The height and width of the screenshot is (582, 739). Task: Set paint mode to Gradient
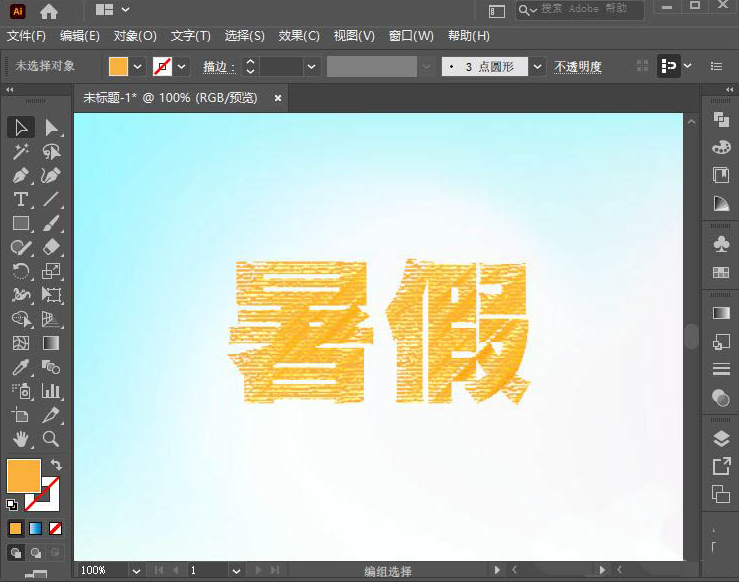click(x=36, y=528)
